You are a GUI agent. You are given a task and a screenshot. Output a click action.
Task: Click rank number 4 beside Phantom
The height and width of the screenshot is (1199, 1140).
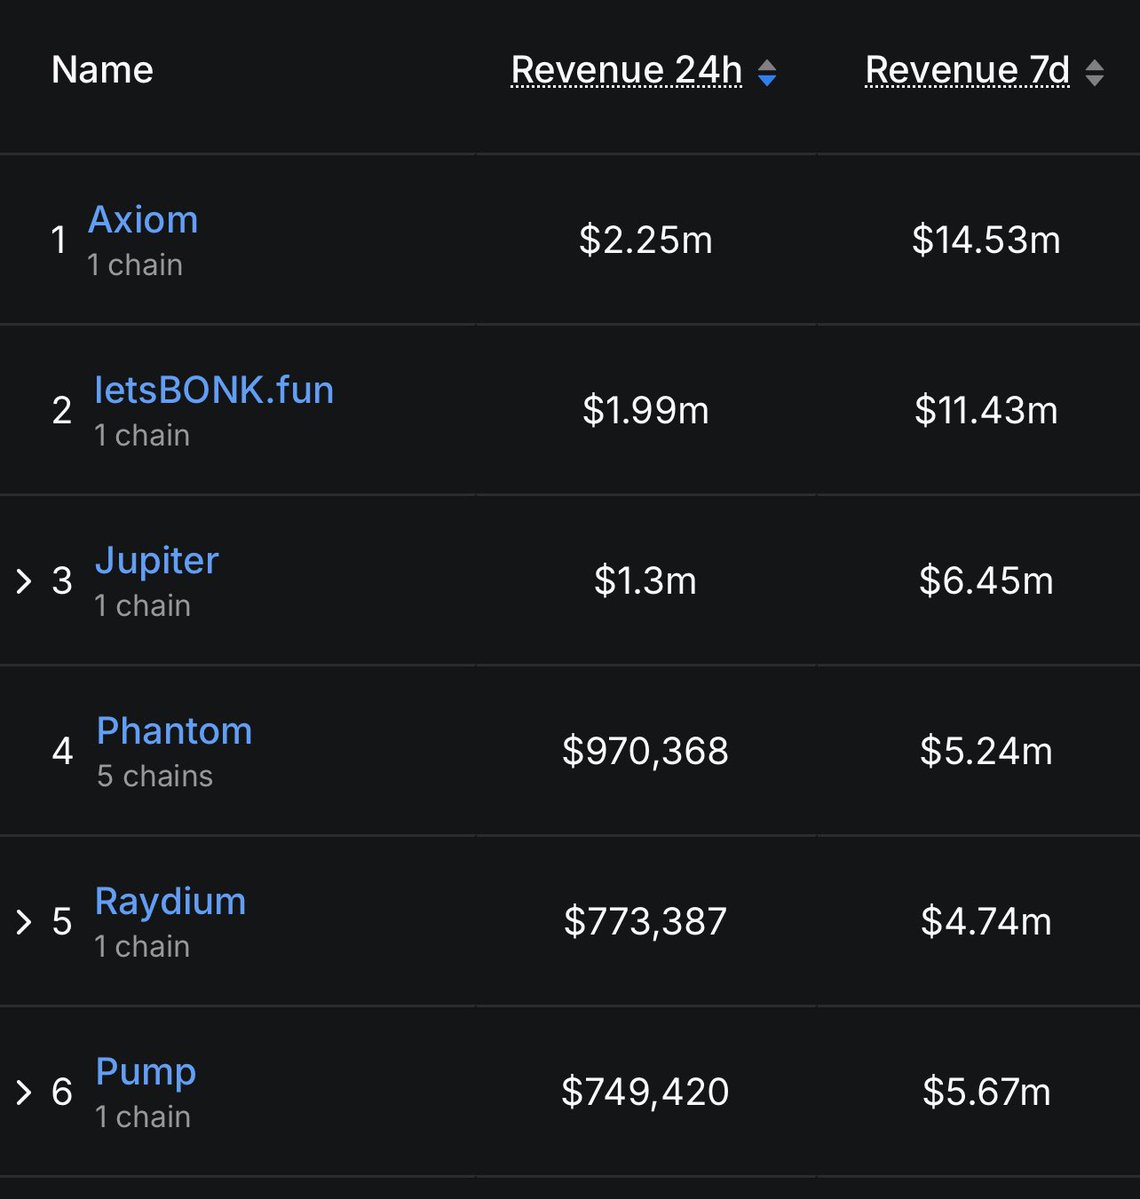tap(63, 752)
